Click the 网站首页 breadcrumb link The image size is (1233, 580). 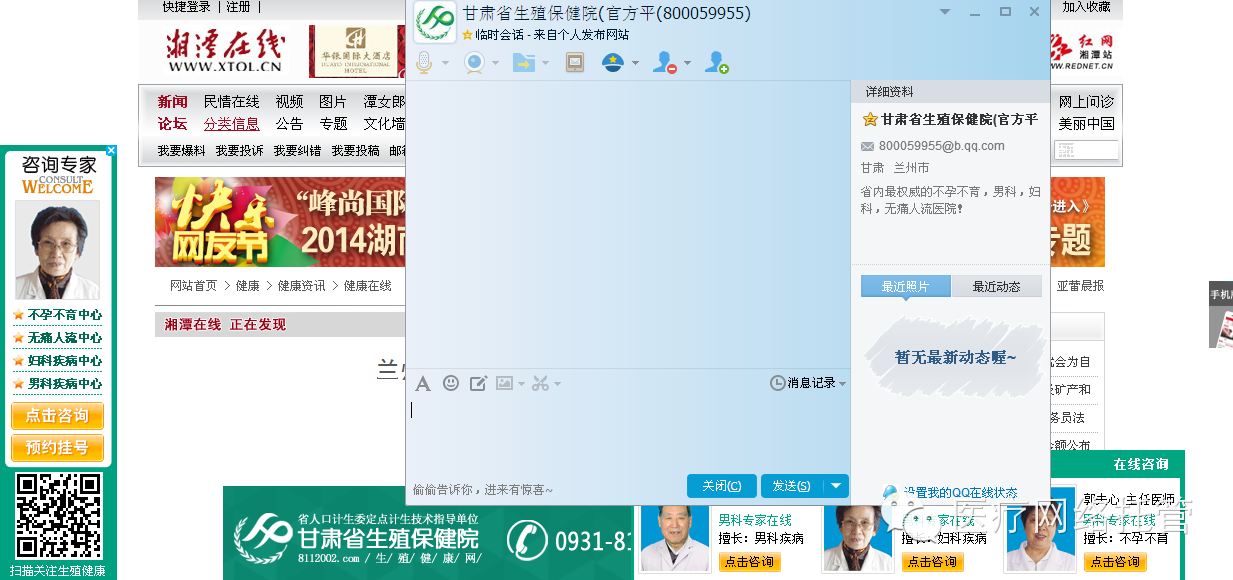coord(193,286)
